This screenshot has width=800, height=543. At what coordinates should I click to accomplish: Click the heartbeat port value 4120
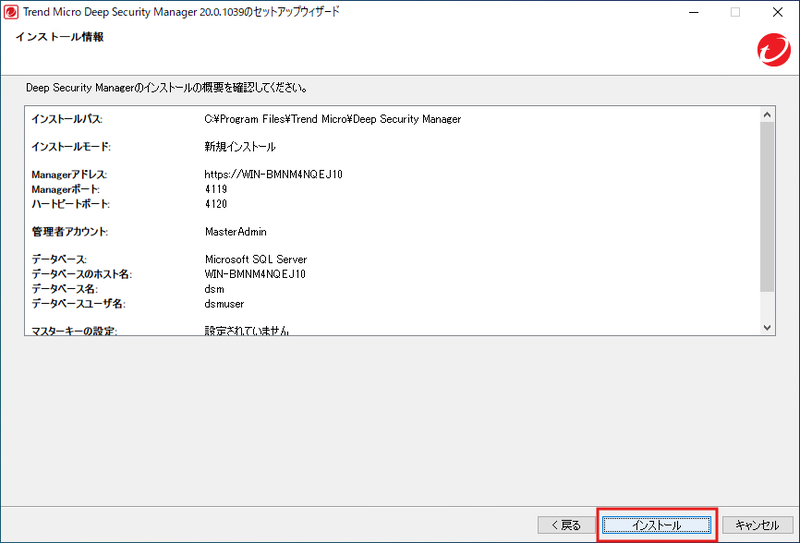coord(216,204)
